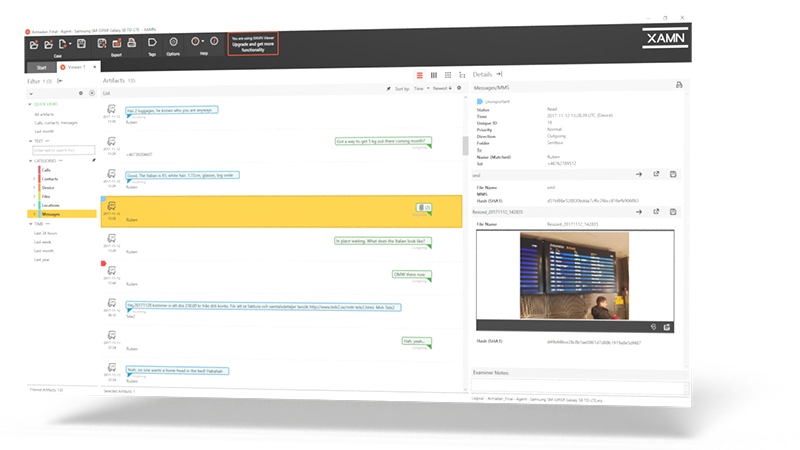
Task: Save the smil attachment
Action: [673, 174]
